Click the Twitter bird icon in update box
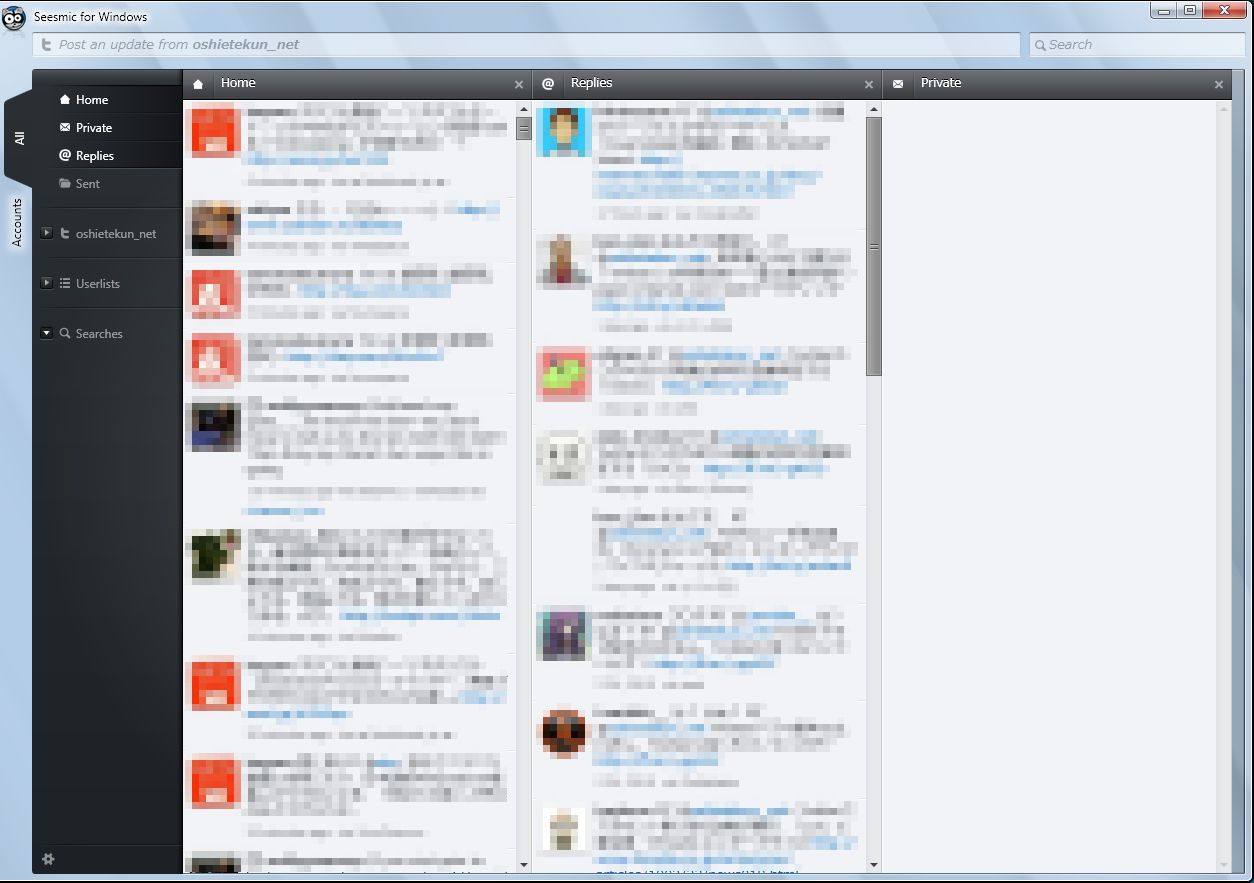The height and width of the screenshot is (883, 1254). pos(46,44)
